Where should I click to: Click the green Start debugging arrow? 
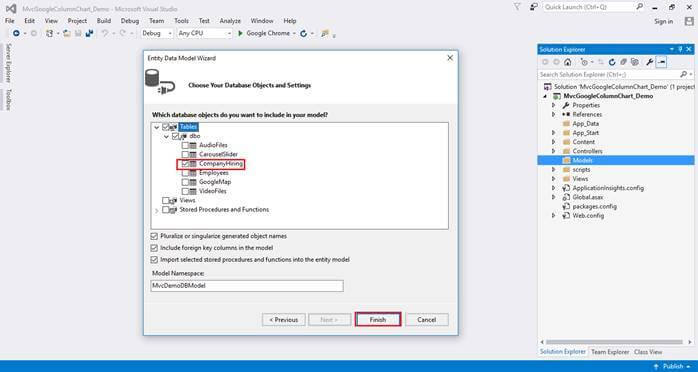(x=240, y=33)
